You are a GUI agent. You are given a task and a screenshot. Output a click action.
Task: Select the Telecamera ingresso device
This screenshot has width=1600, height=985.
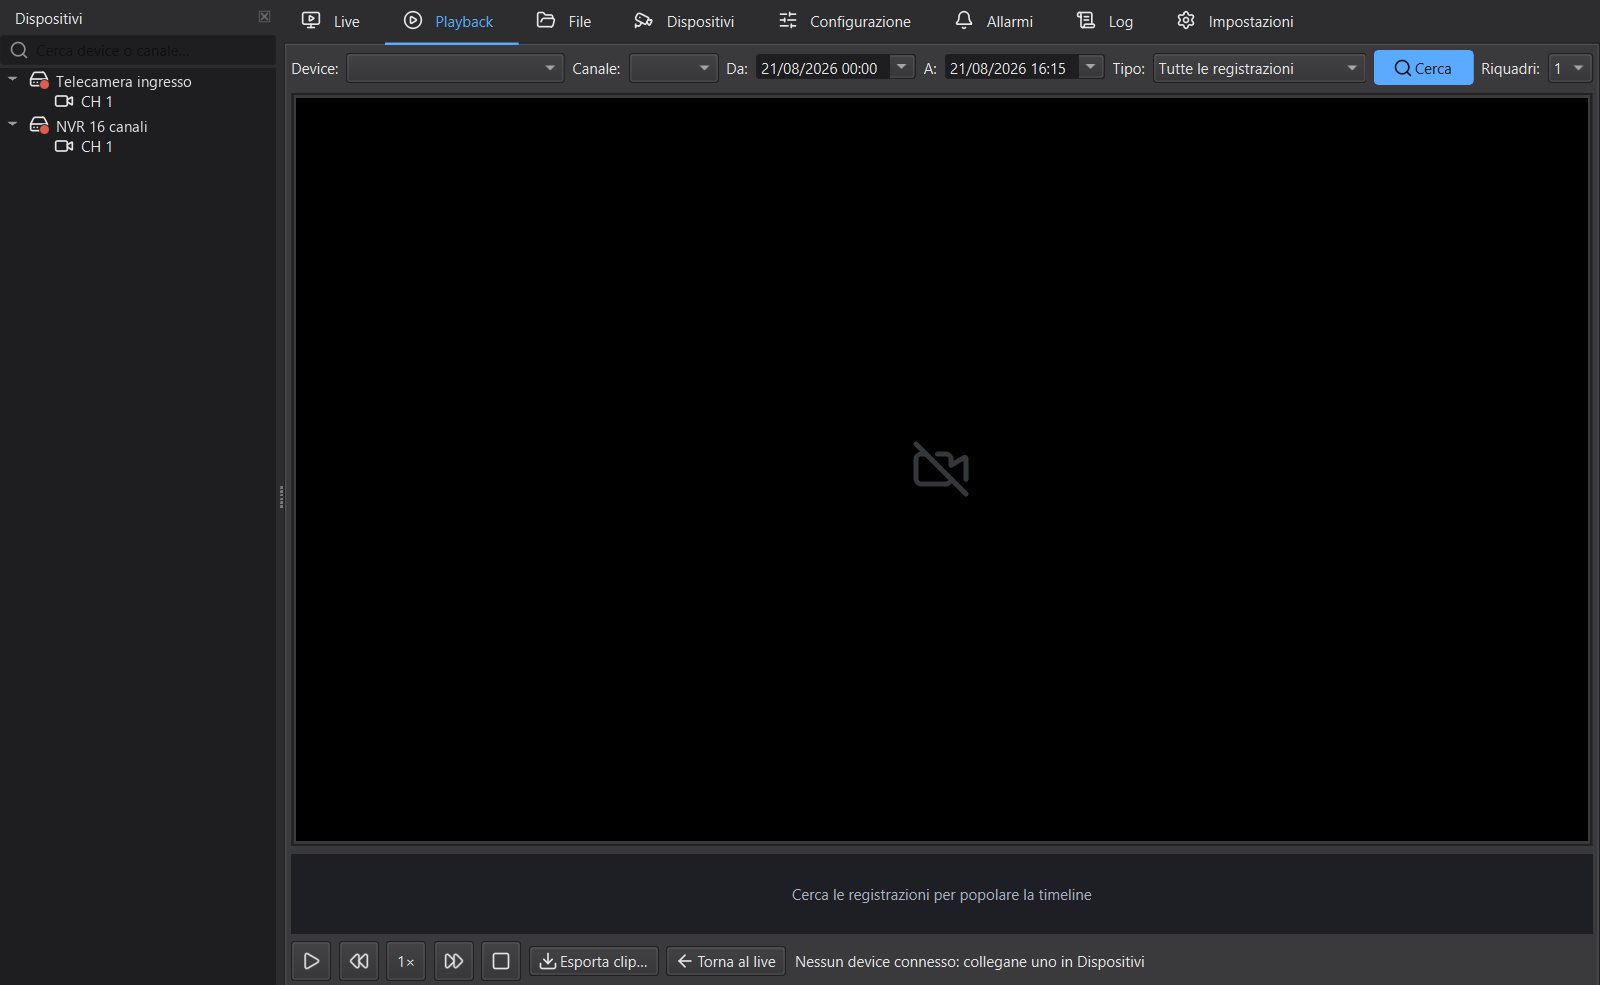point(123,81)
